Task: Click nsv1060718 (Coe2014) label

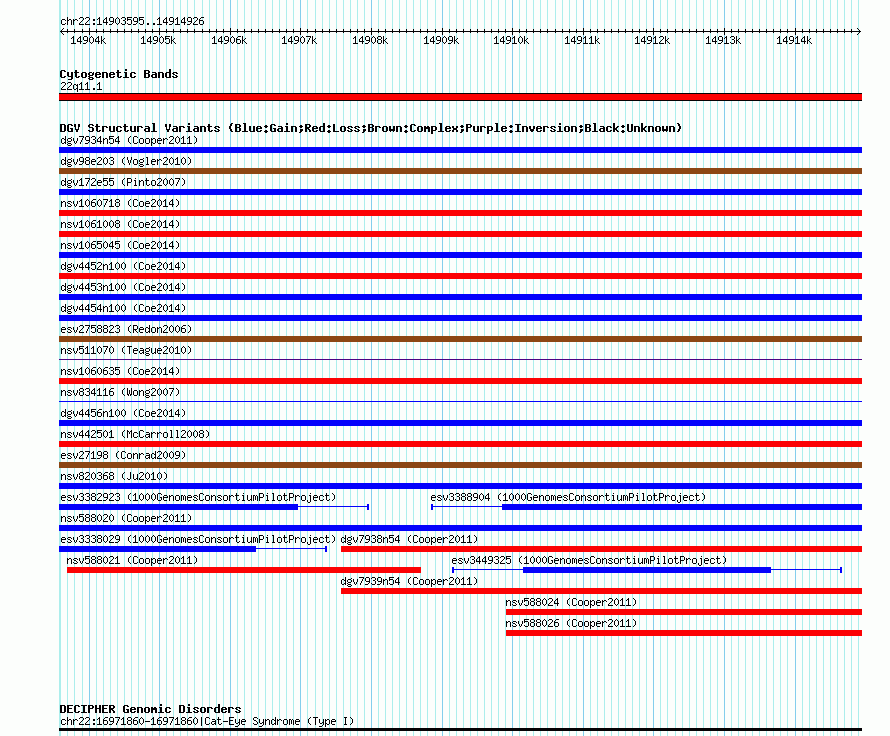Action: point(120,203)
